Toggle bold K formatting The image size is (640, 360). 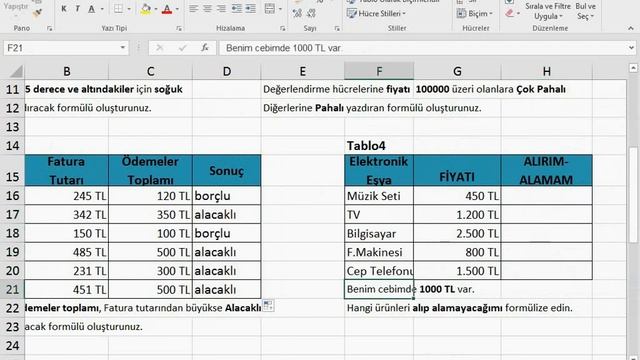64,9
